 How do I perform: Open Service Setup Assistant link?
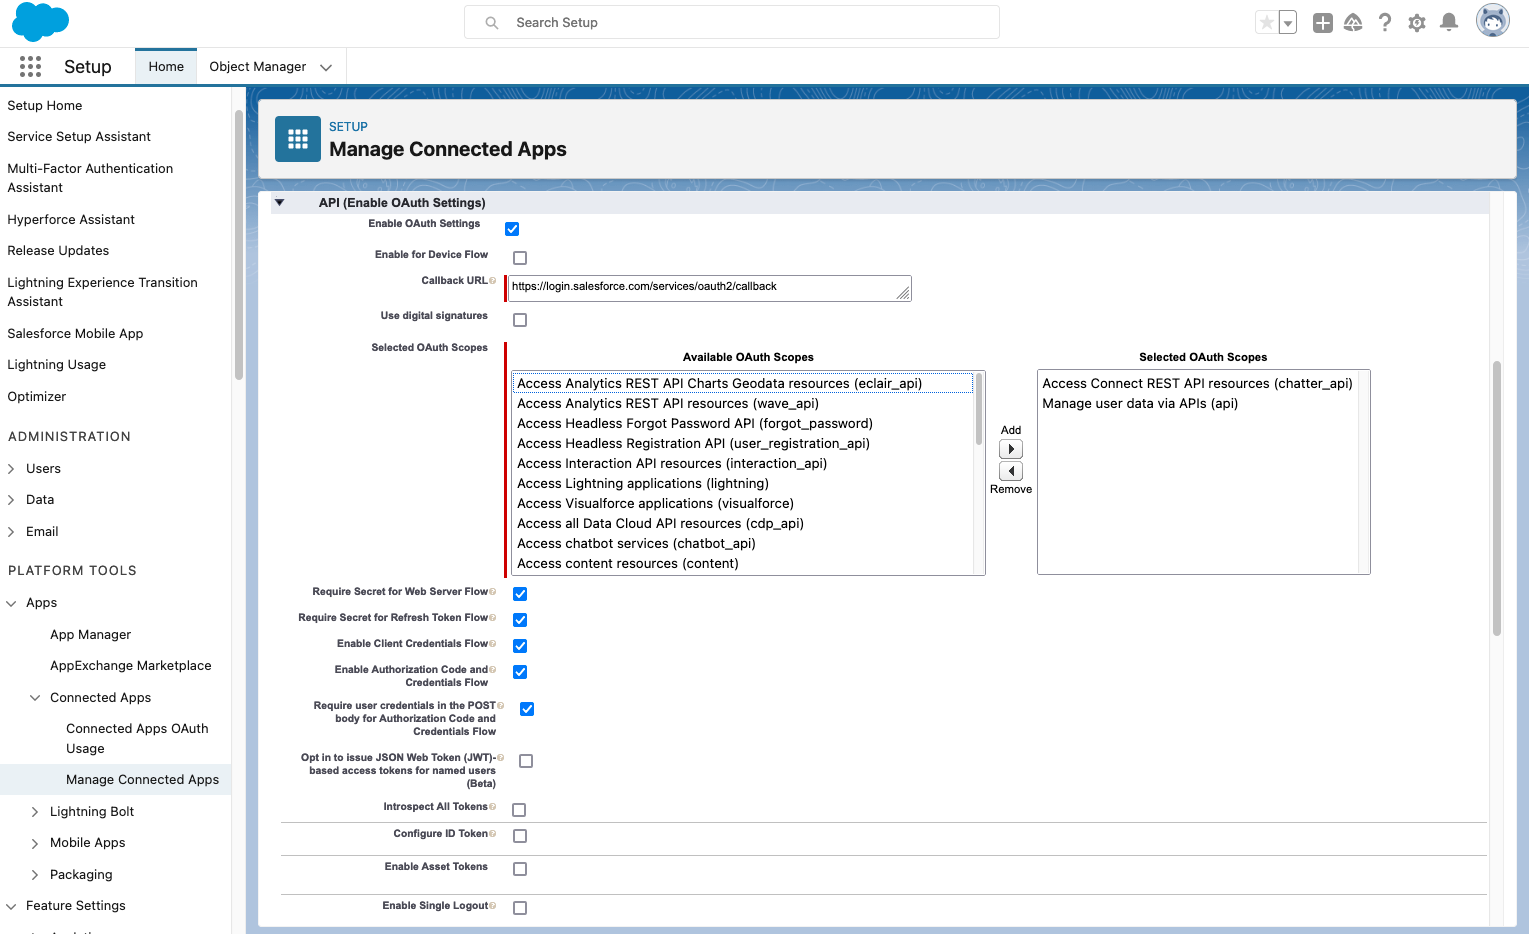click(x=79, y=136)
